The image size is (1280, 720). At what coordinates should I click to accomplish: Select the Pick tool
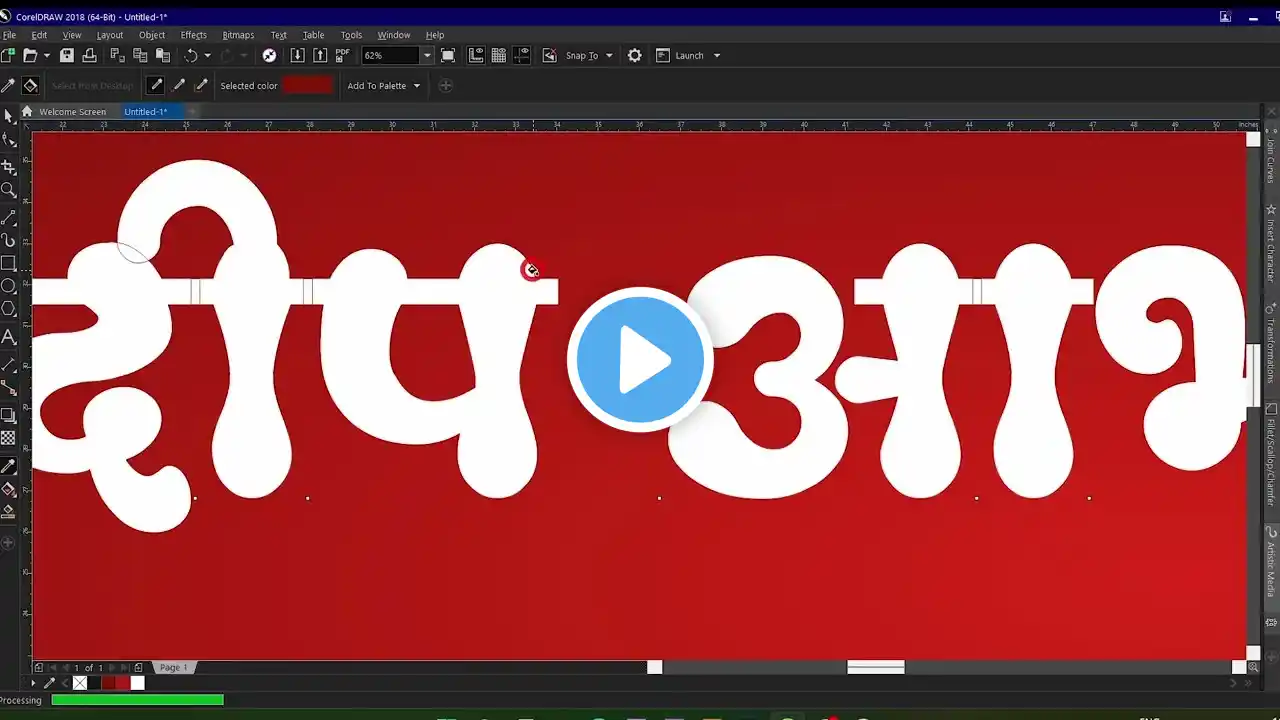coord(9,114)
